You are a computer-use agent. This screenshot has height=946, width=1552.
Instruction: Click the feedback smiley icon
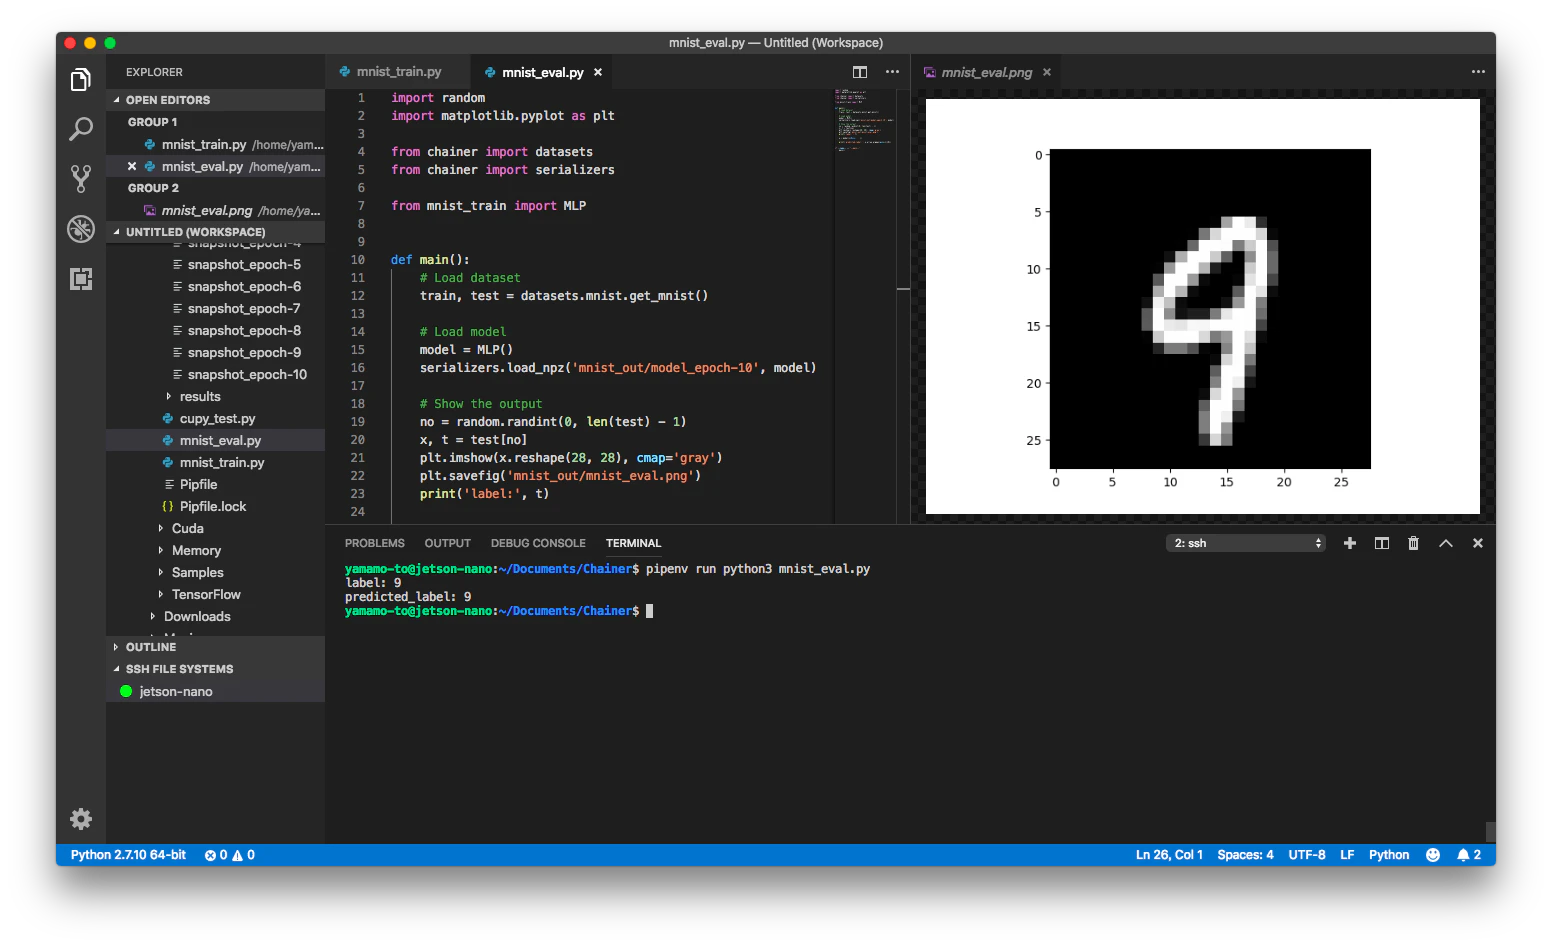pos(1433,855)
